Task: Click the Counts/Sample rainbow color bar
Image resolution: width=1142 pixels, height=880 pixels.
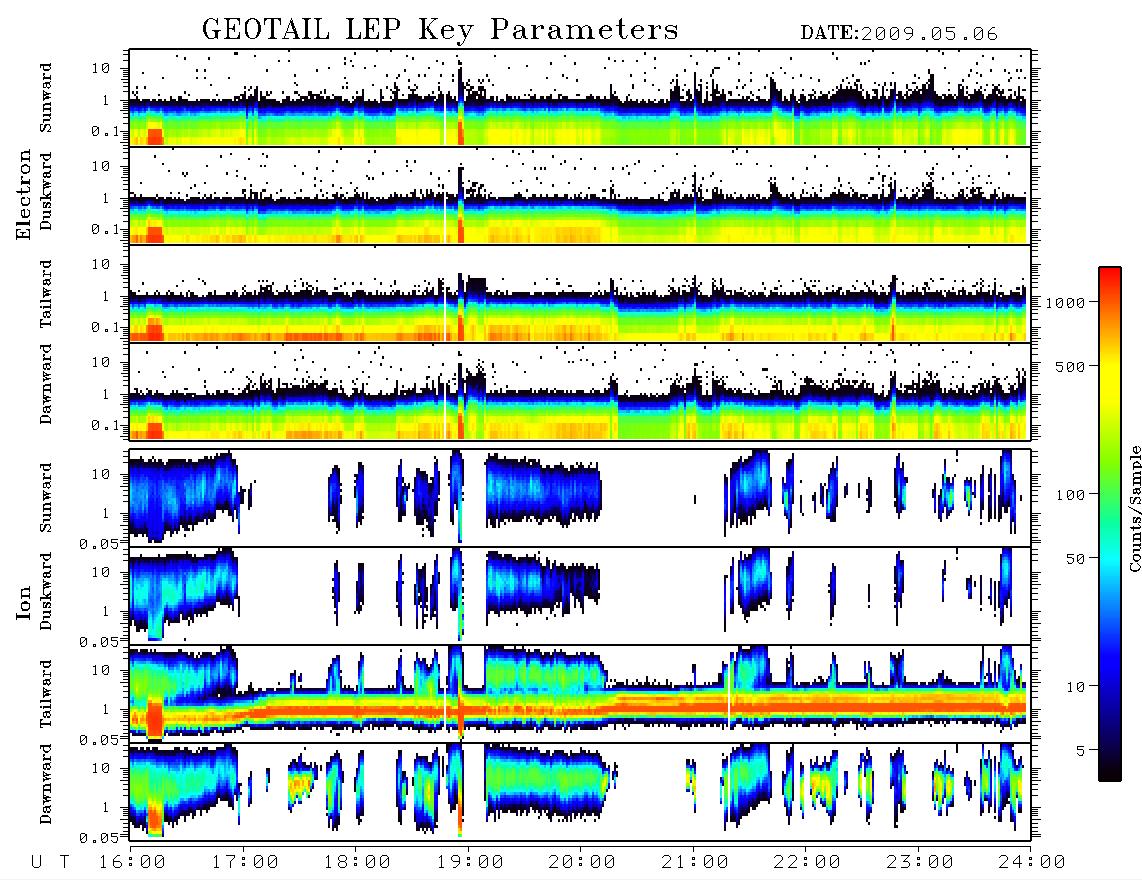Action: (x=1110, y=524)
